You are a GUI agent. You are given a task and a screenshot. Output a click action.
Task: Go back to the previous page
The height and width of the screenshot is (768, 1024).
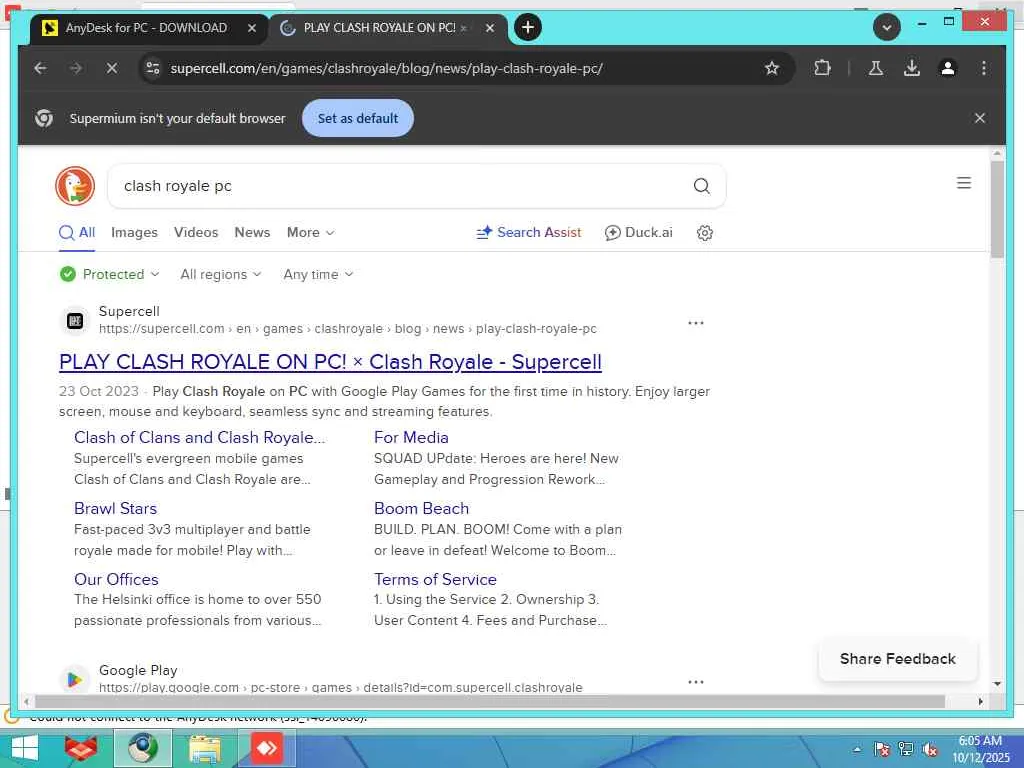(40, 68)
